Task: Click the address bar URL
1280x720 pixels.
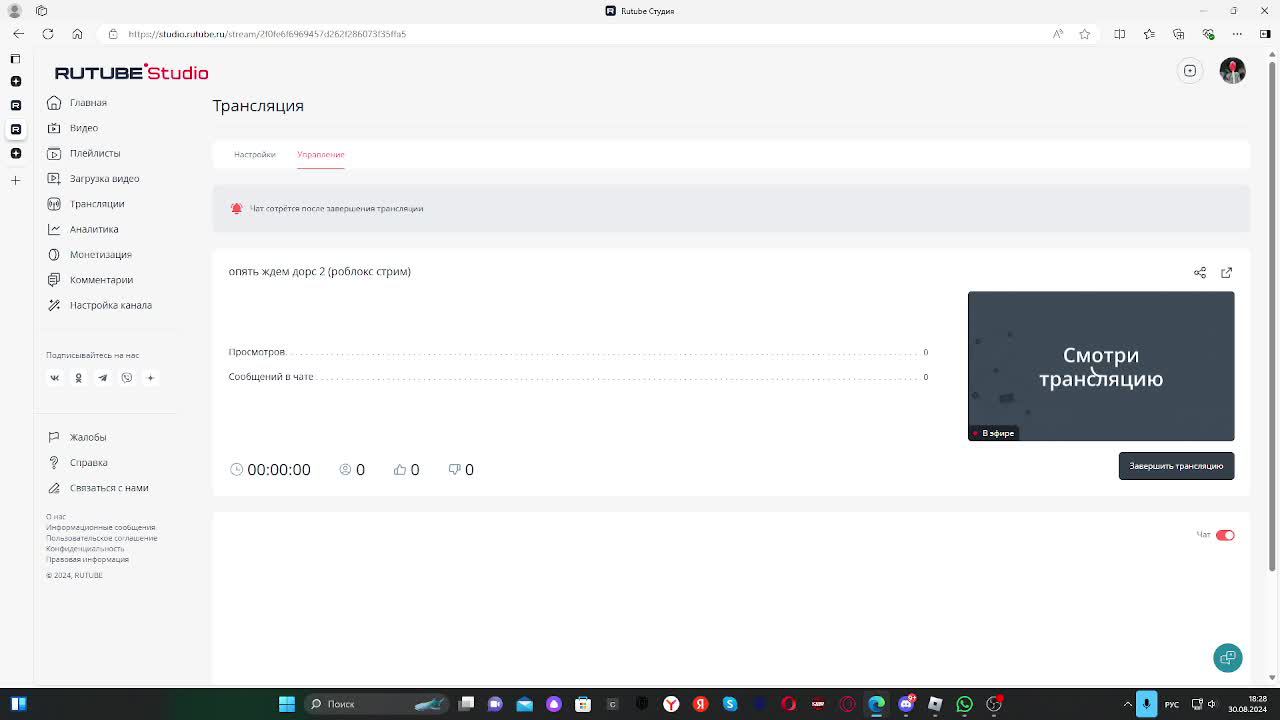Action: [267, 34]
